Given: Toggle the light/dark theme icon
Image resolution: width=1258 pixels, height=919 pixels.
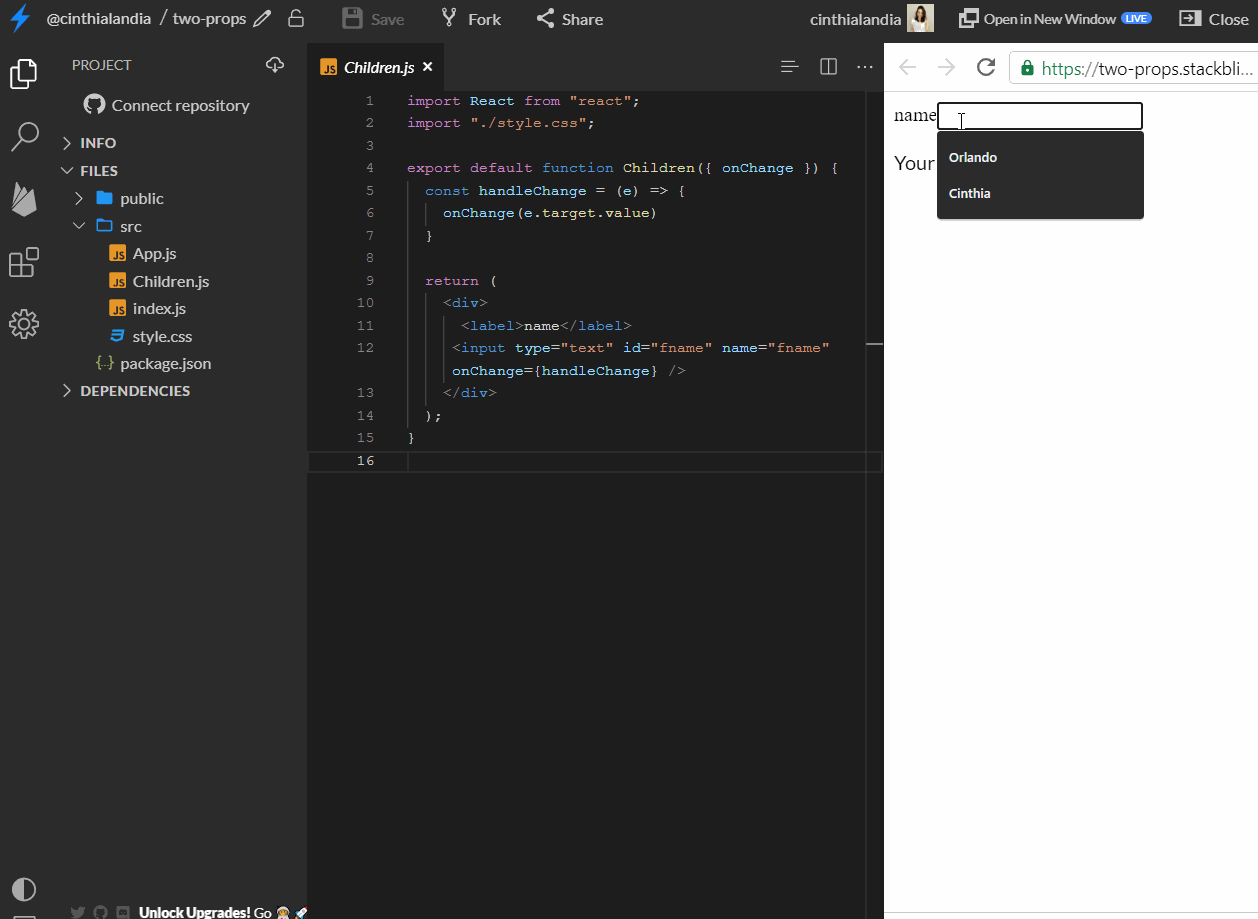Looking at the screenshot, I should pos(24,889).
